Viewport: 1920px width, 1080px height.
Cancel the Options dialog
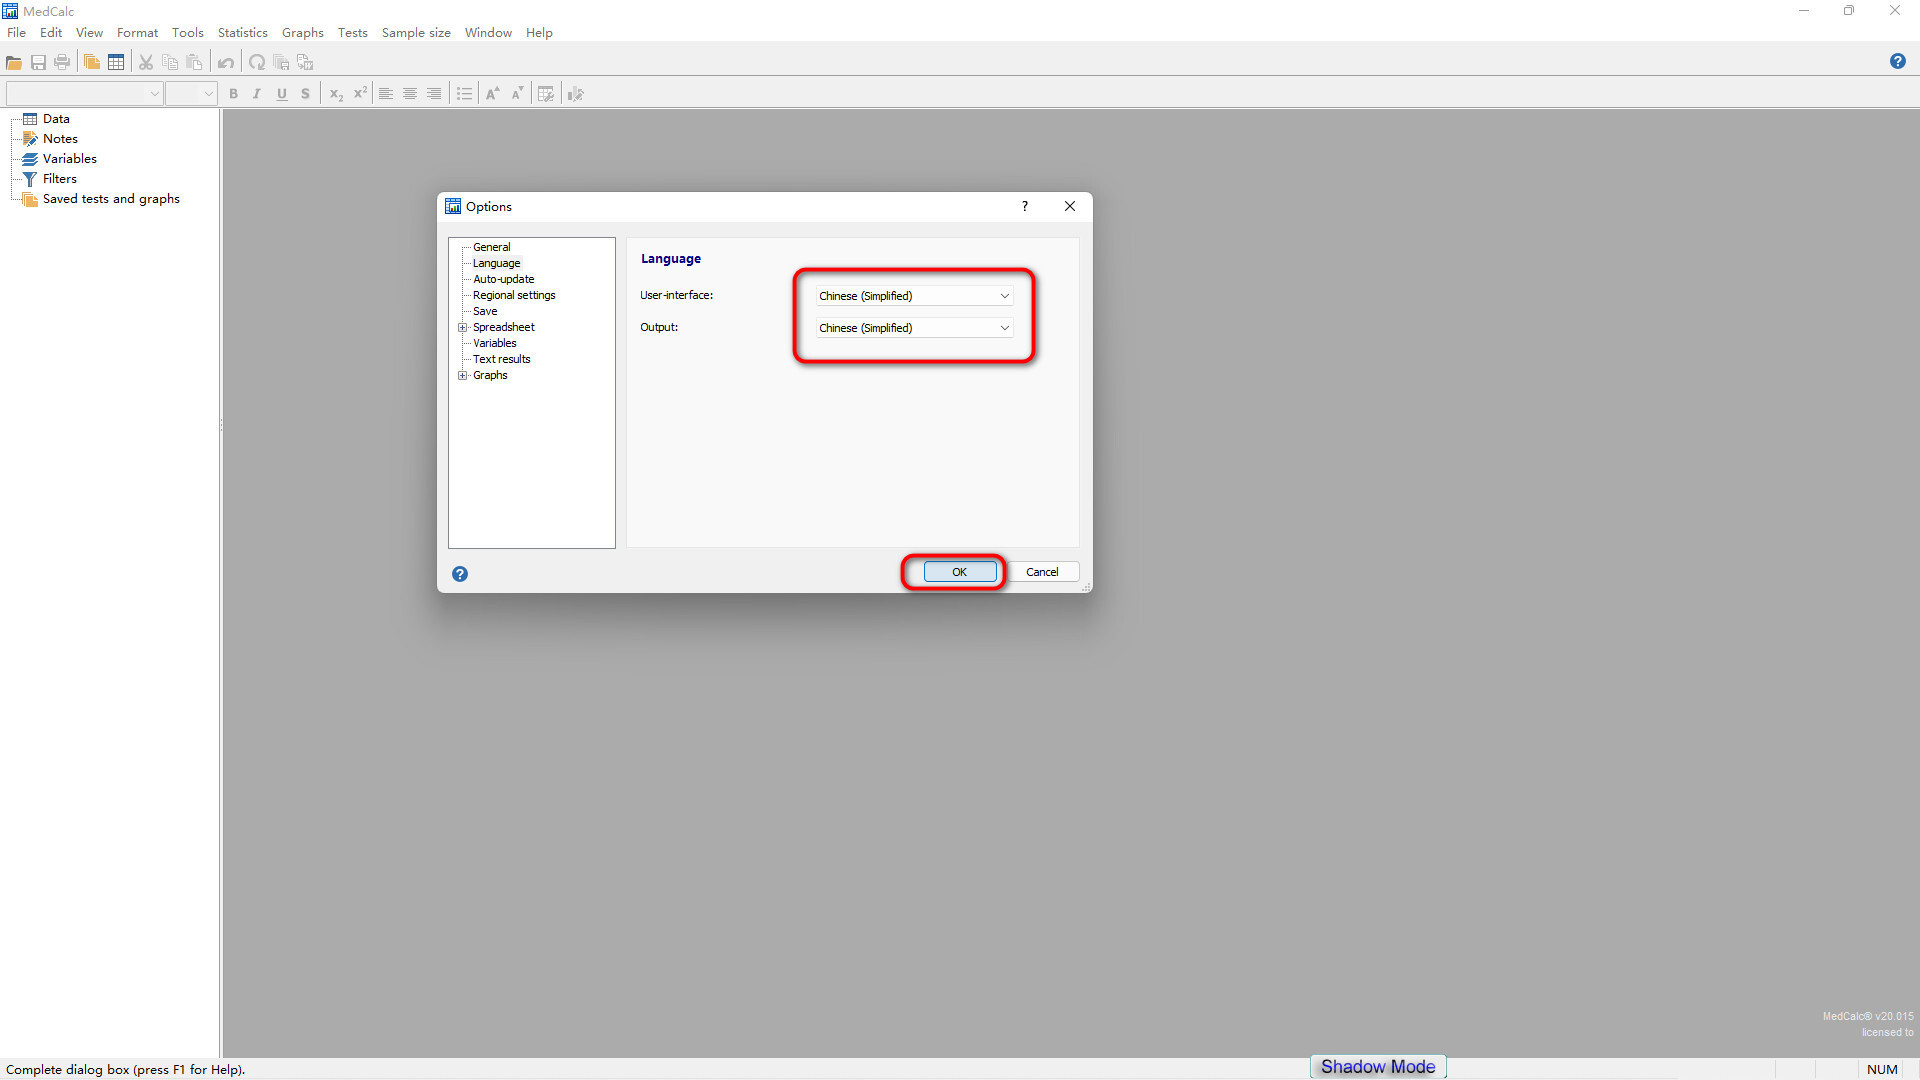click(1042, 572)
